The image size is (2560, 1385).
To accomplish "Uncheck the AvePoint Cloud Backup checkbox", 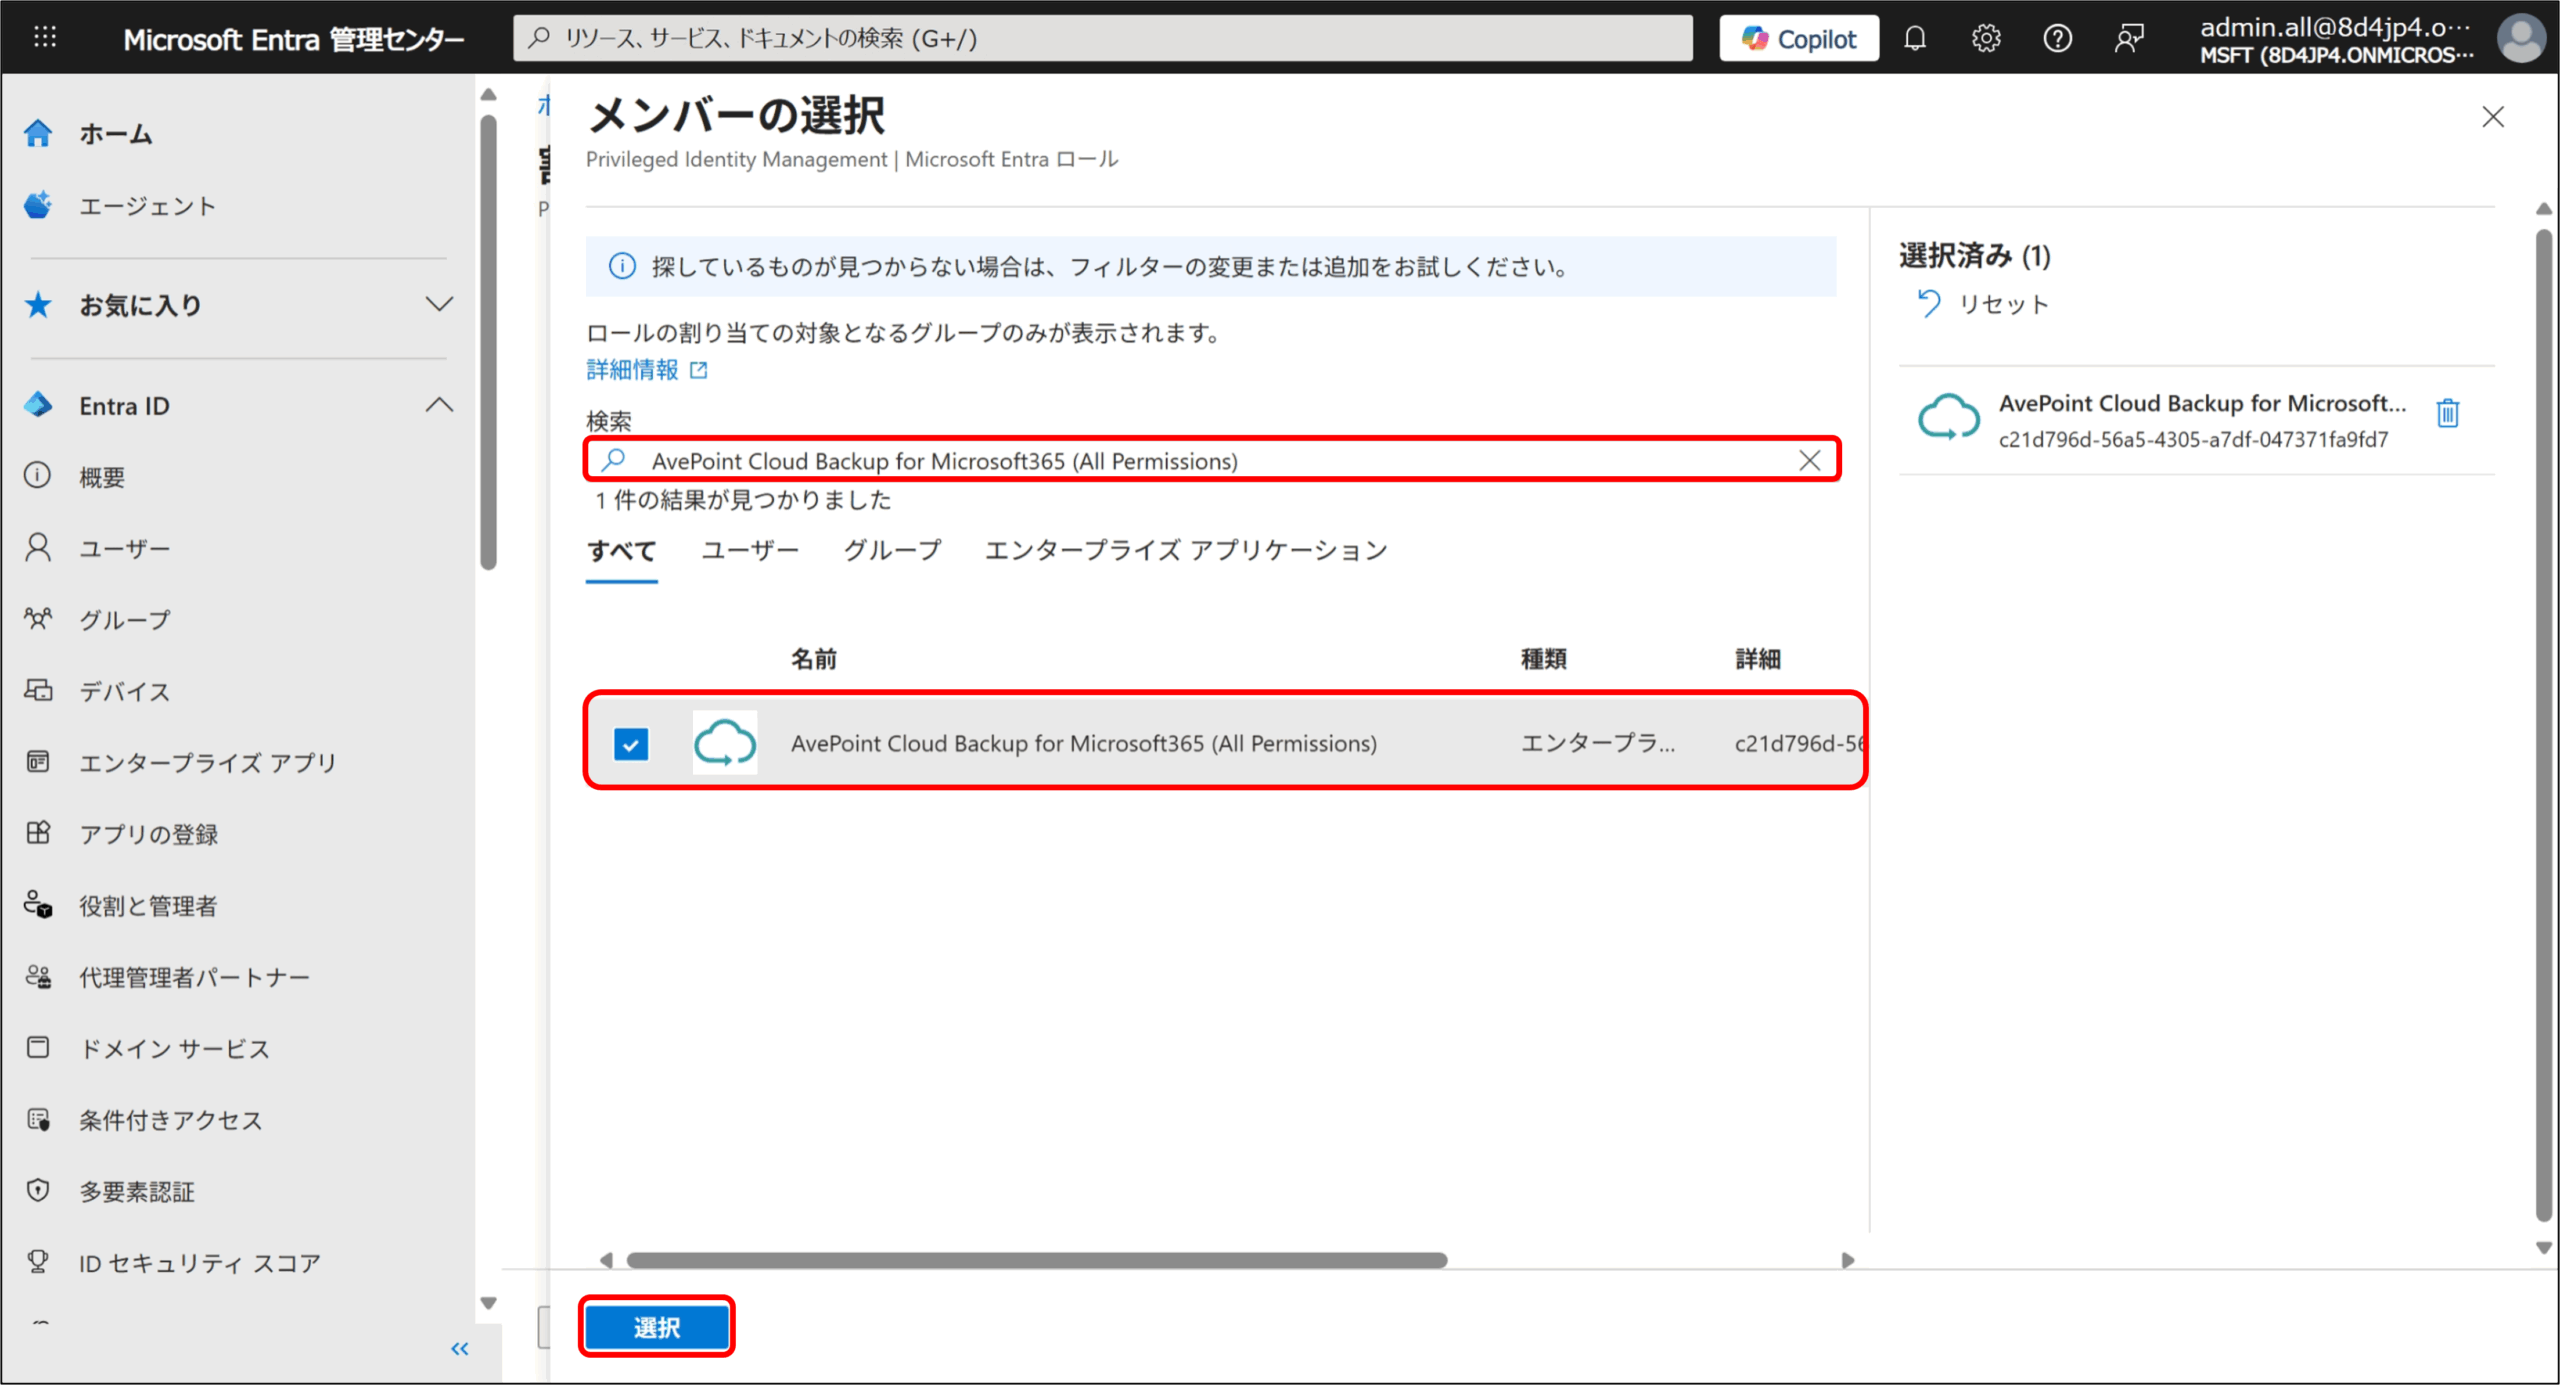I will click(x=631, y=743).
